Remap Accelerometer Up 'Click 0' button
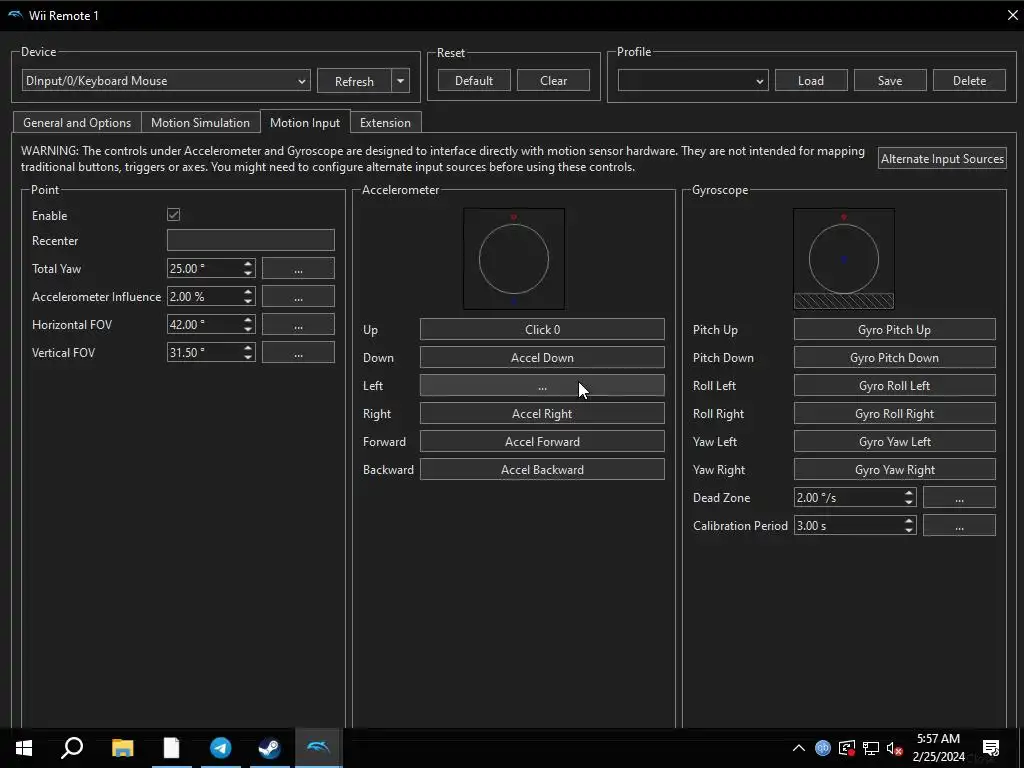1024x768 pixels. [542, 330]
